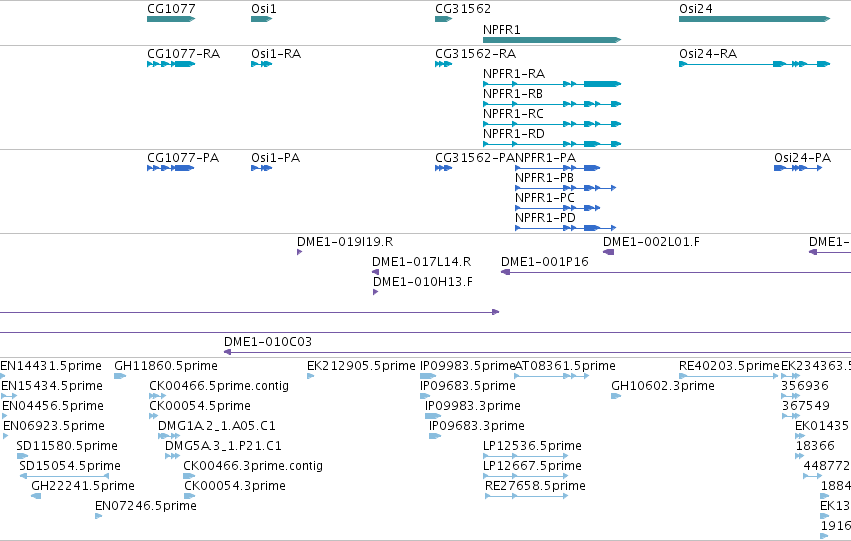Click the GH11860.5prime EST label
The height and width of the screenshot is (541, 851).
(166, 366)
